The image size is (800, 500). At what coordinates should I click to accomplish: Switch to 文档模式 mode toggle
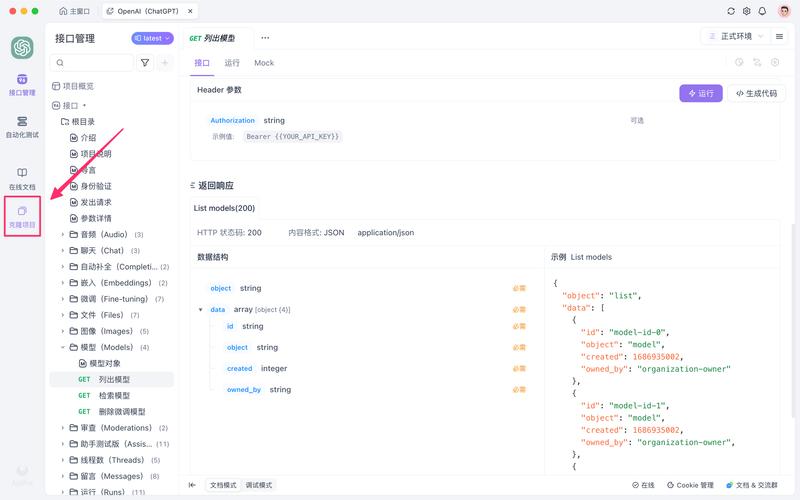(x=223, y=485)
